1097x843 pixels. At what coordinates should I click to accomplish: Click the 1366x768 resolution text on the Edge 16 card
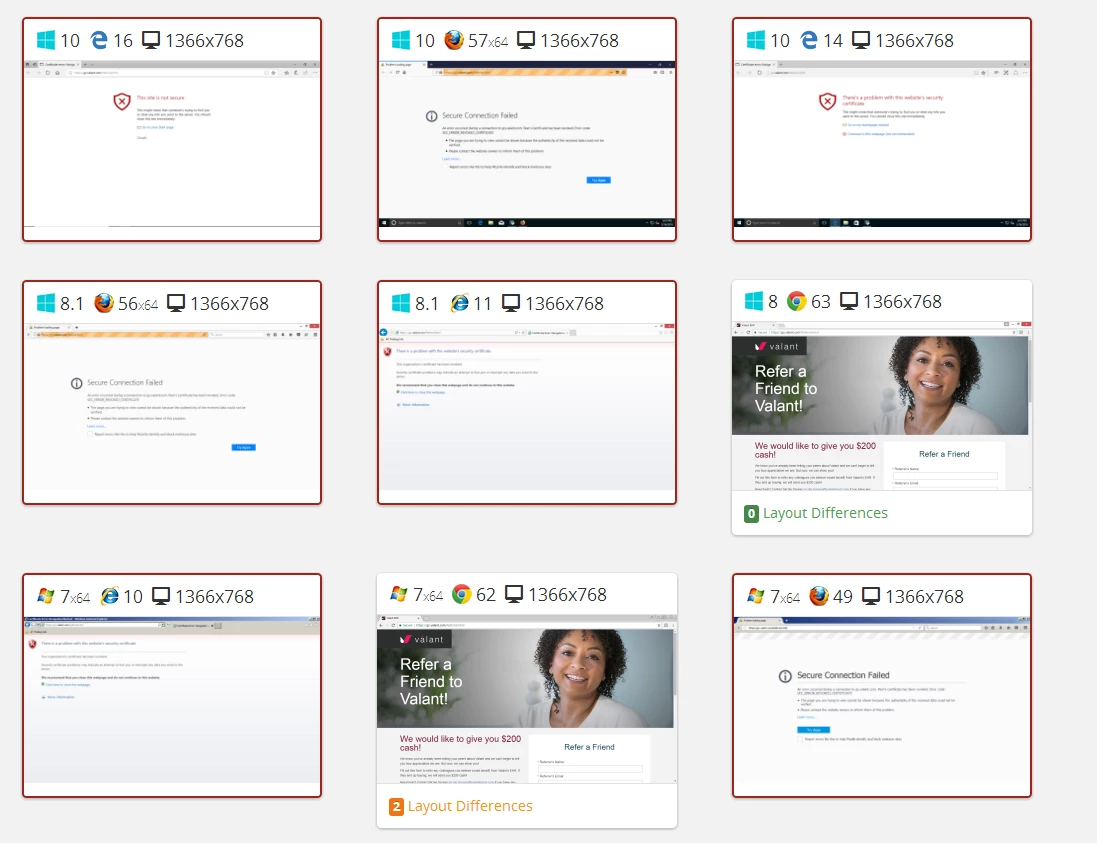[204, 41]
